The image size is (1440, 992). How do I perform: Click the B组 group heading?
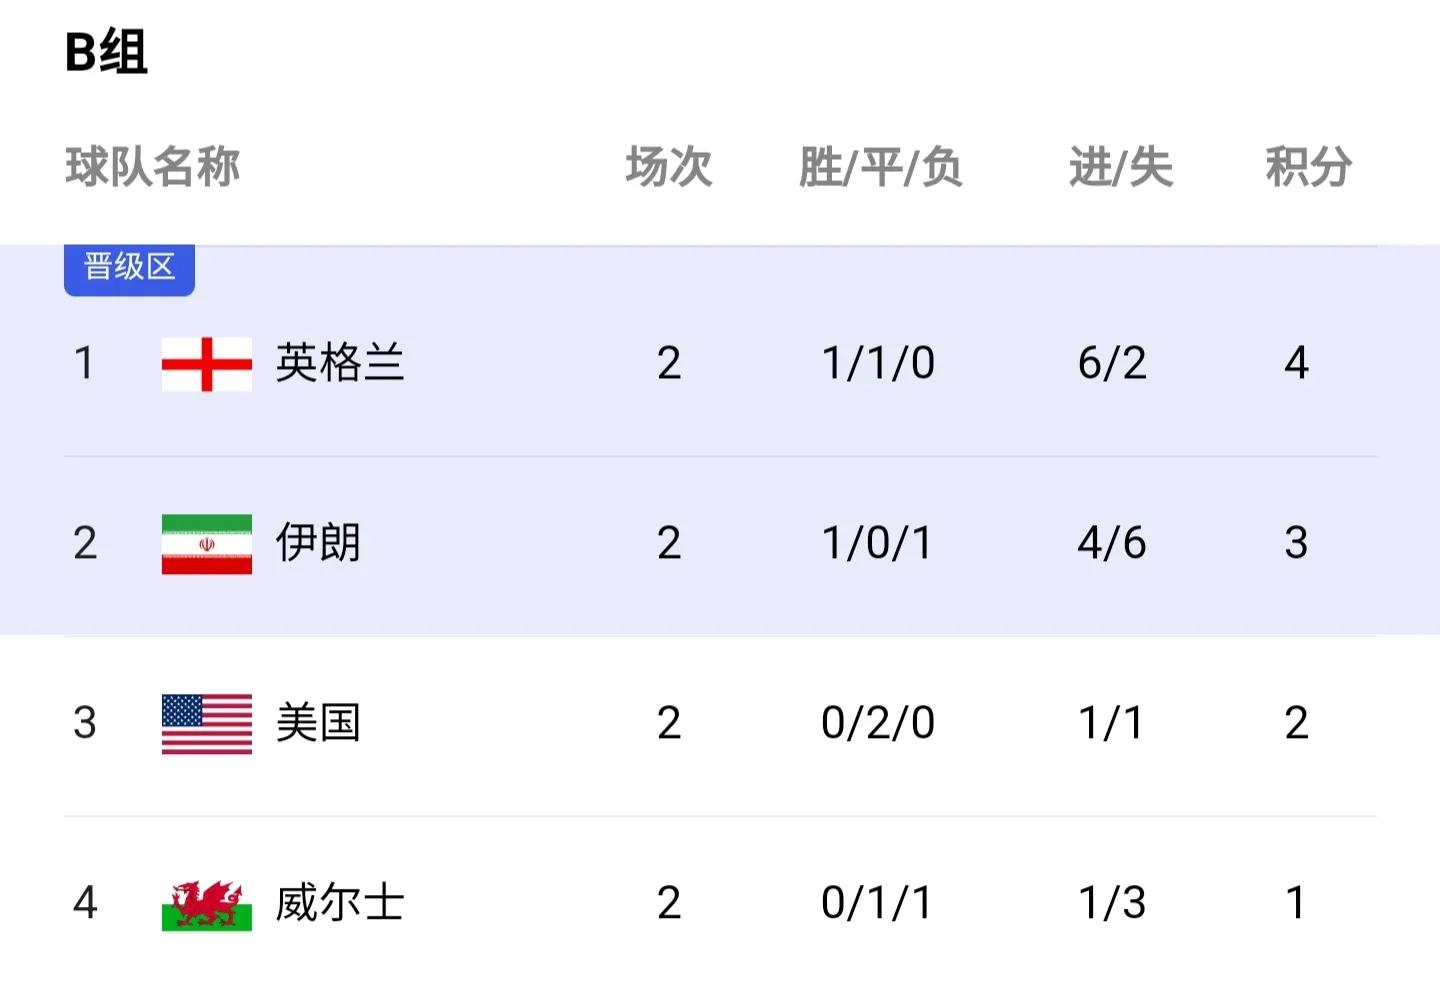105,52
